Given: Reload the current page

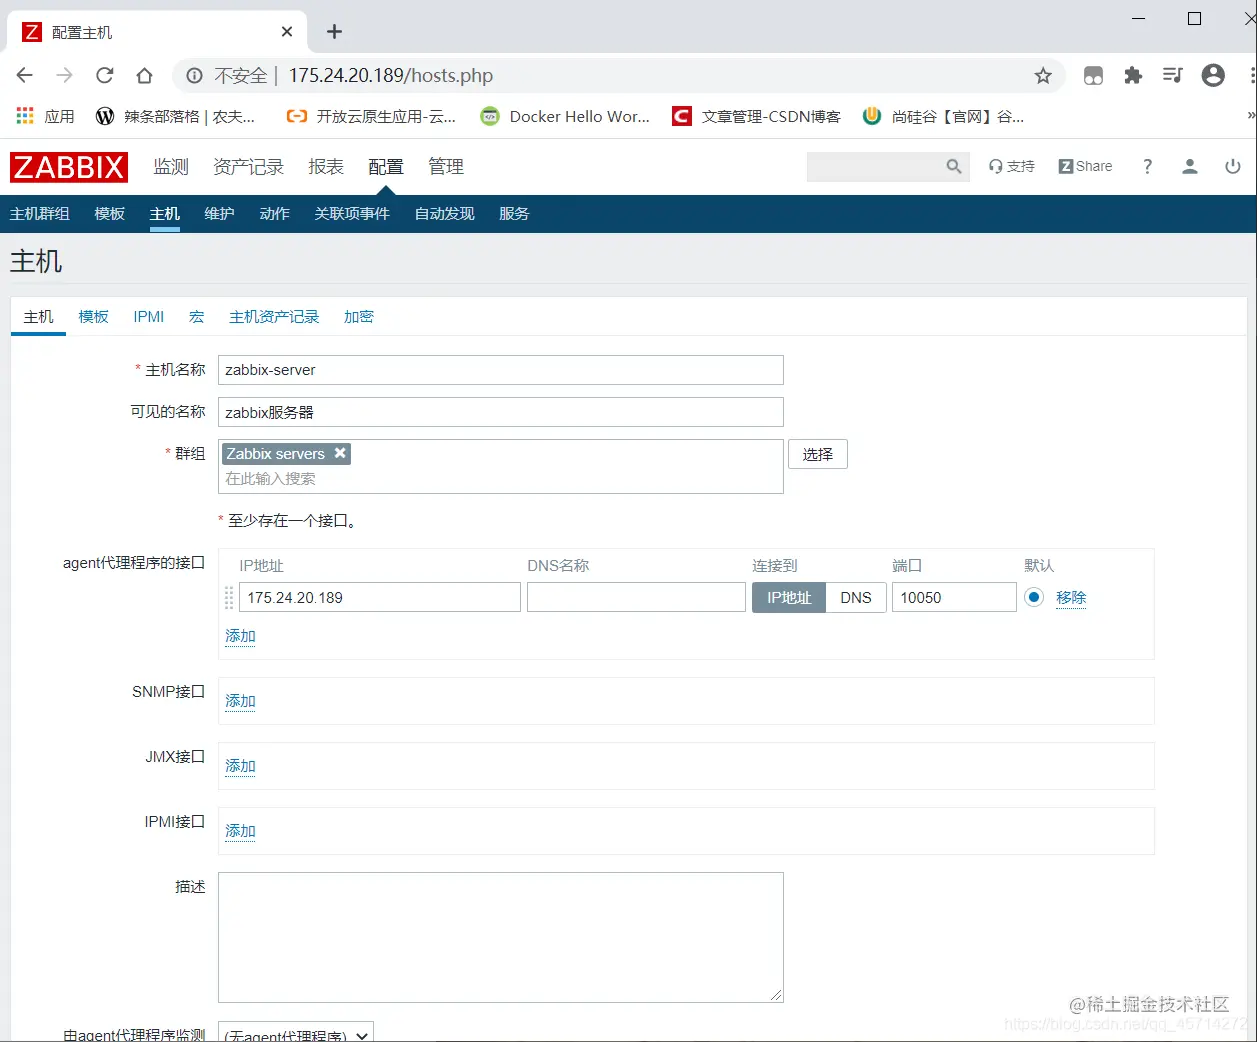Looking at the screenshot, I should coord(104,75).
